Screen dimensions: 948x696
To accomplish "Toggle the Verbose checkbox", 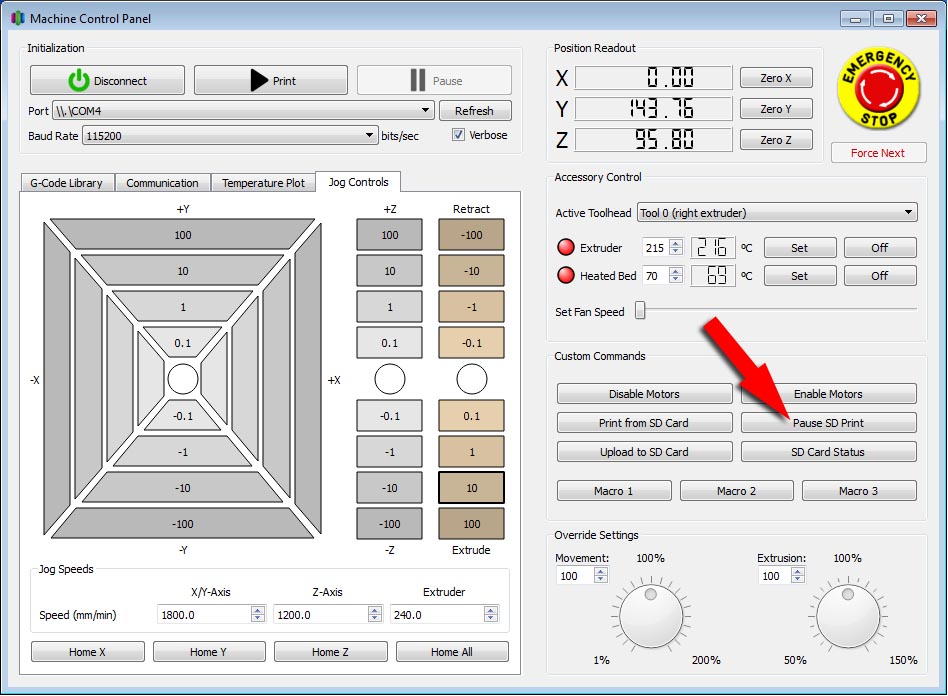I will (459, 135).
